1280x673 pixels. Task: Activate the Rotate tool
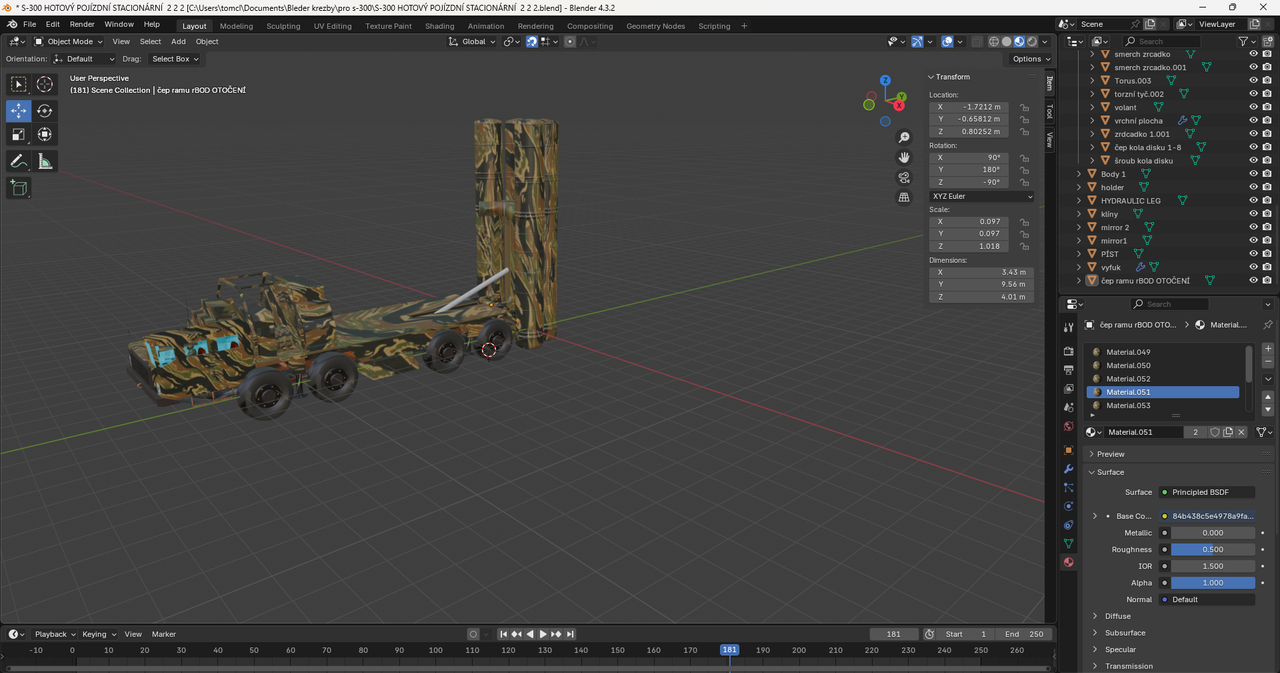click(x=45, y=111)
